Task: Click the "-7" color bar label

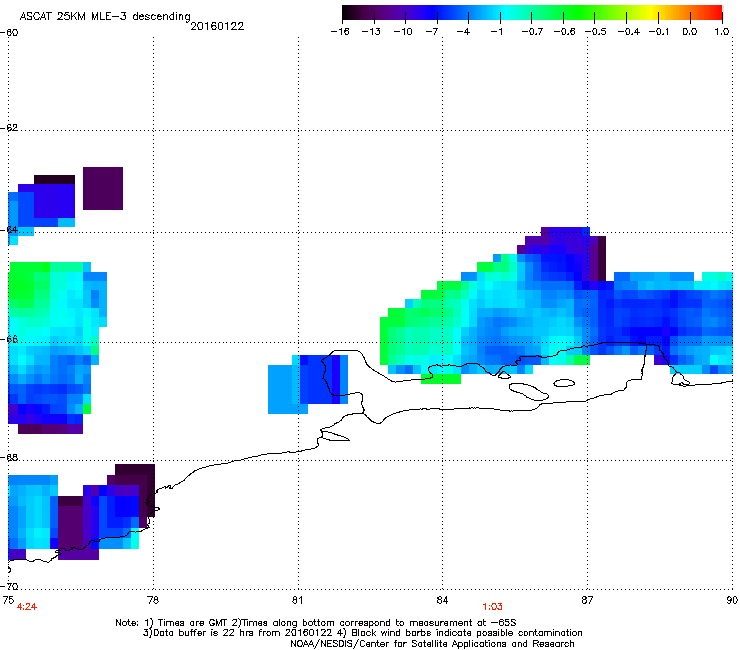Action: 432,32
